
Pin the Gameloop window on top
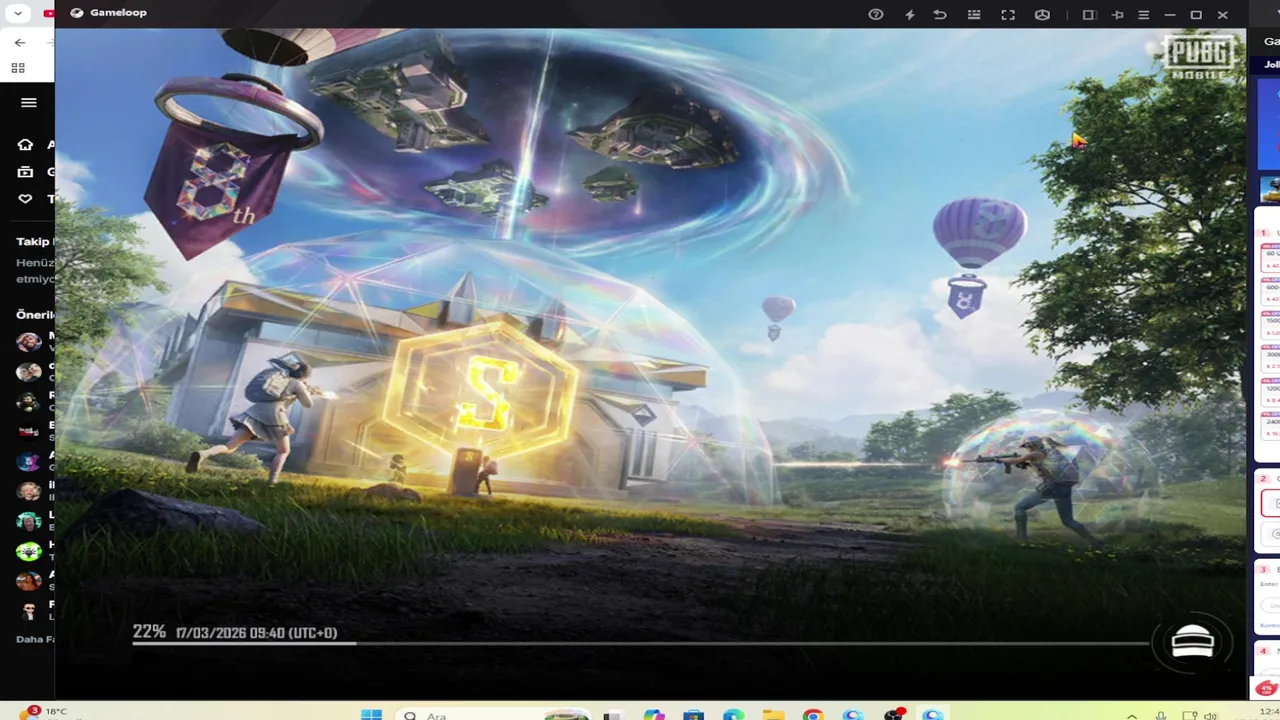coord(1118,15)
